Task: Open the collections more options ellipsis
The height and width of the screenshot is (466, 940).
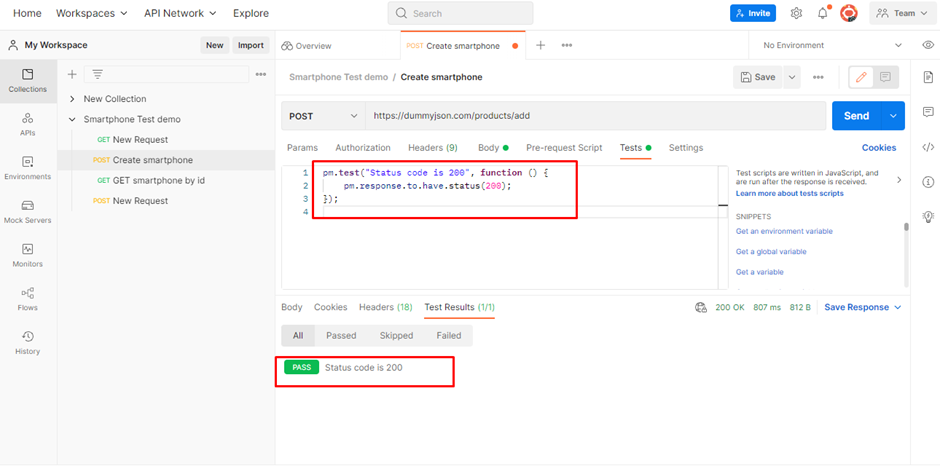Action: [x=261, y=74]
